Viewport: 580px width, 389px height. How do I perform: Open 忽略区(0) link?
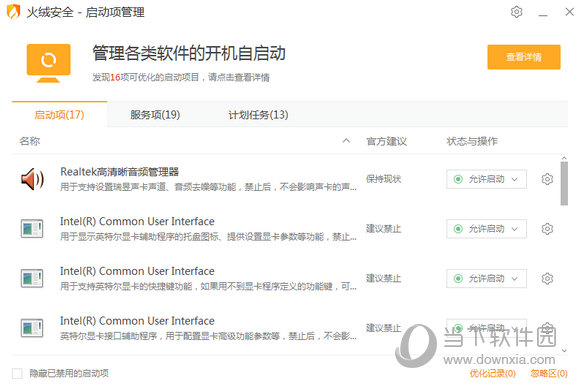[x=549, y=373]
